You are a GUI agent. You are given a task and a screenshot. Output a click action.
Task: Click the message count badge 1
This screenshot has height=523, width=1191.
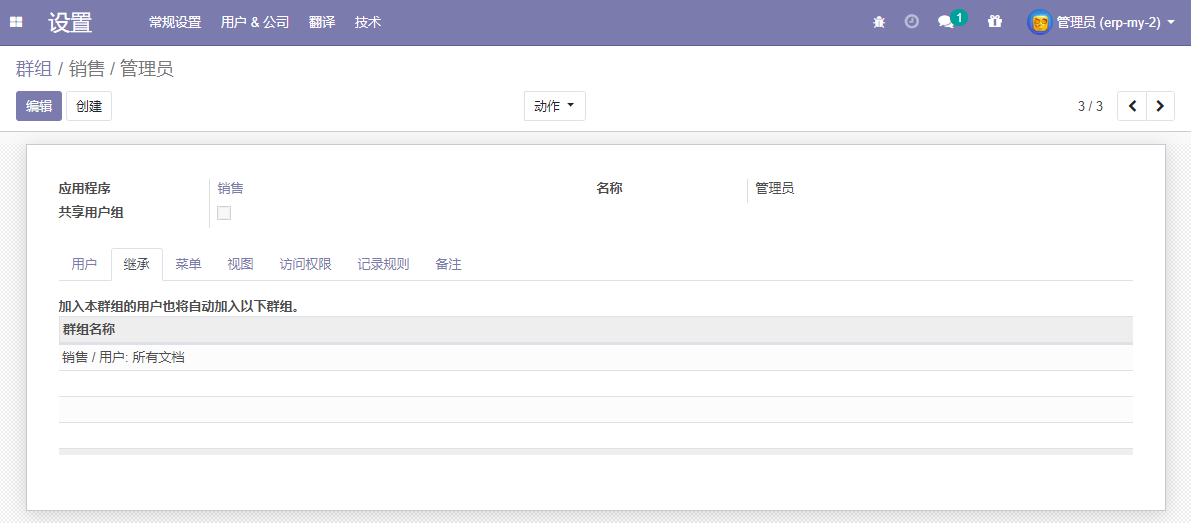click(959, 17)
